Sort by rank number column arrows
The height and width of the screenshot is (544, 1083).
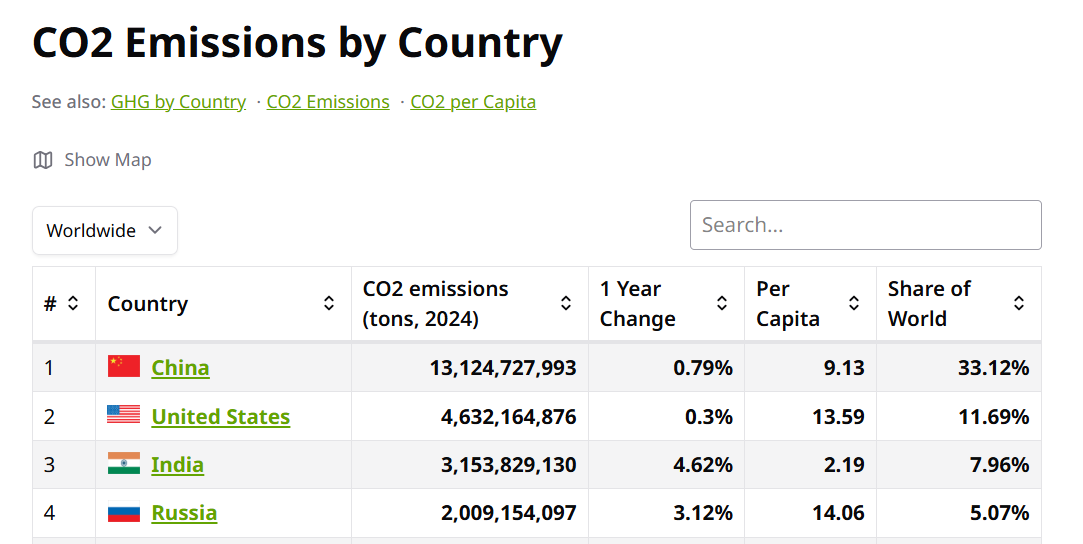[x=73, y=303]
